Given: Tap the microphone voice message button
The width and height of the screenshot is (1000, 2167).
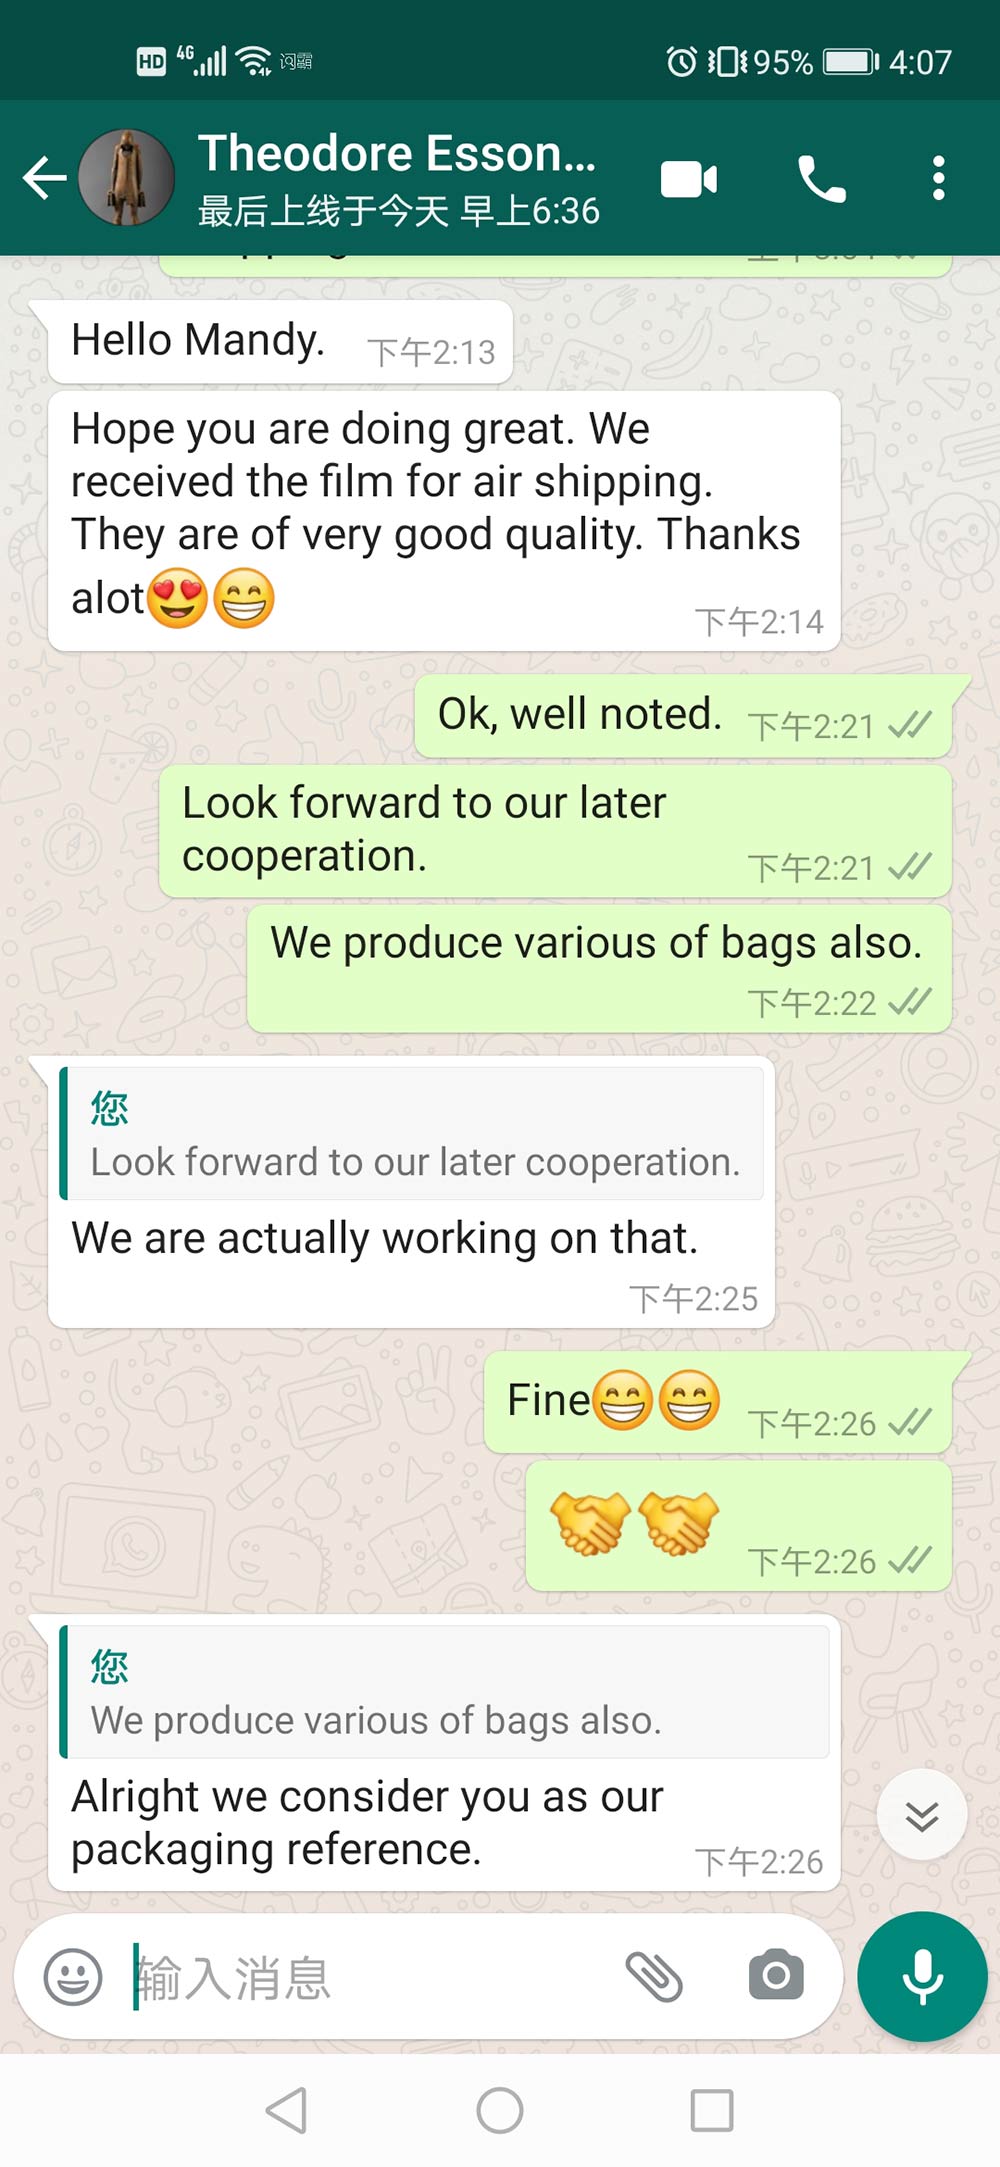Looking at the screenshot, I should click(x=922, y=1976).
